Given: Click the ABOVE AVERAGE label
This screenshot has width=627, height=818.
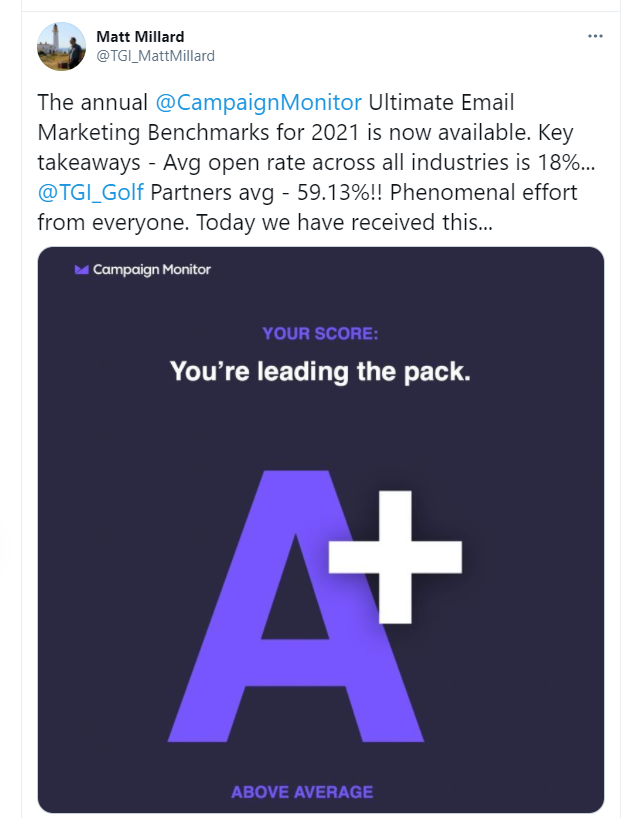Looking at the screenshot, I should coord(302,792).
